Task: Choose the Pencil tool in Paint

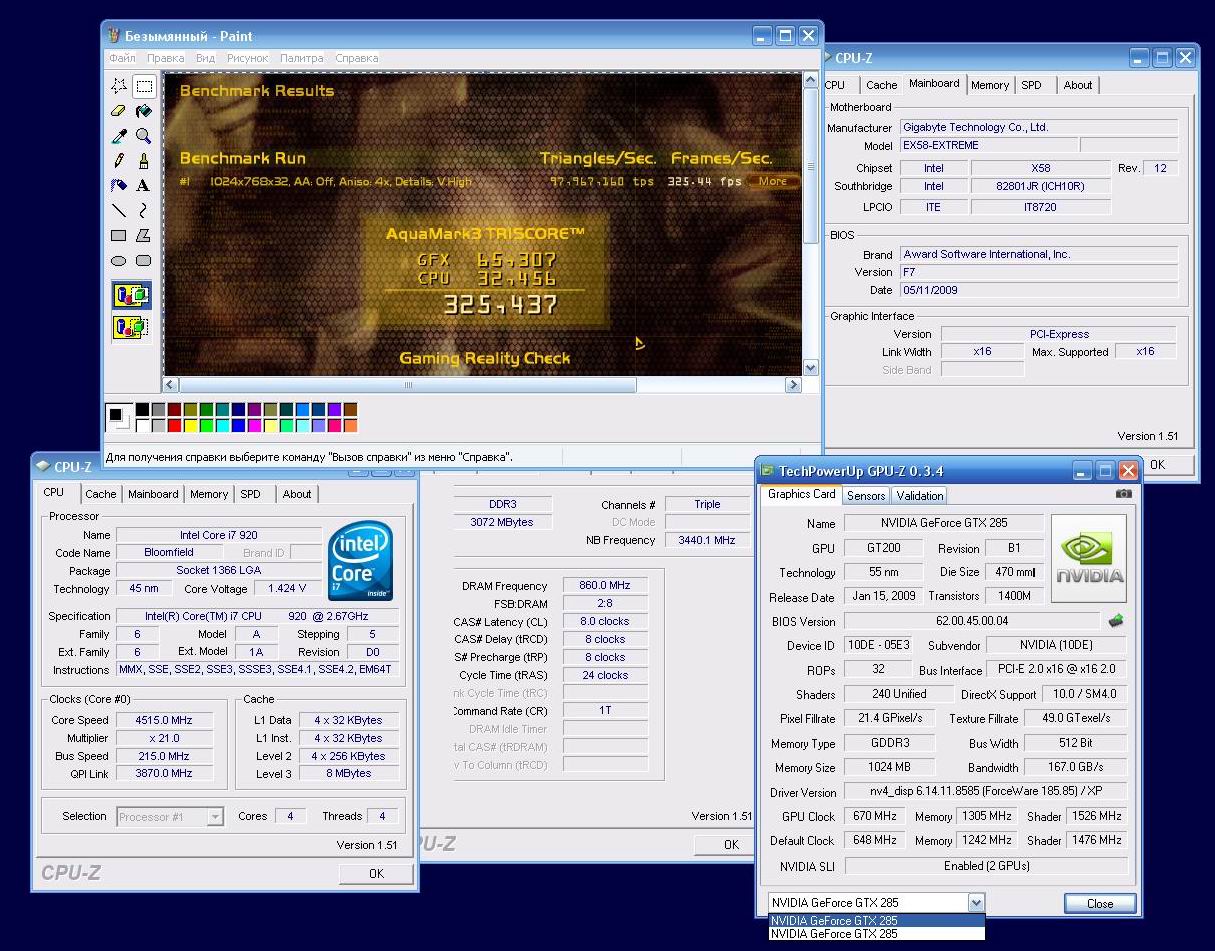Action: point(119,161)
